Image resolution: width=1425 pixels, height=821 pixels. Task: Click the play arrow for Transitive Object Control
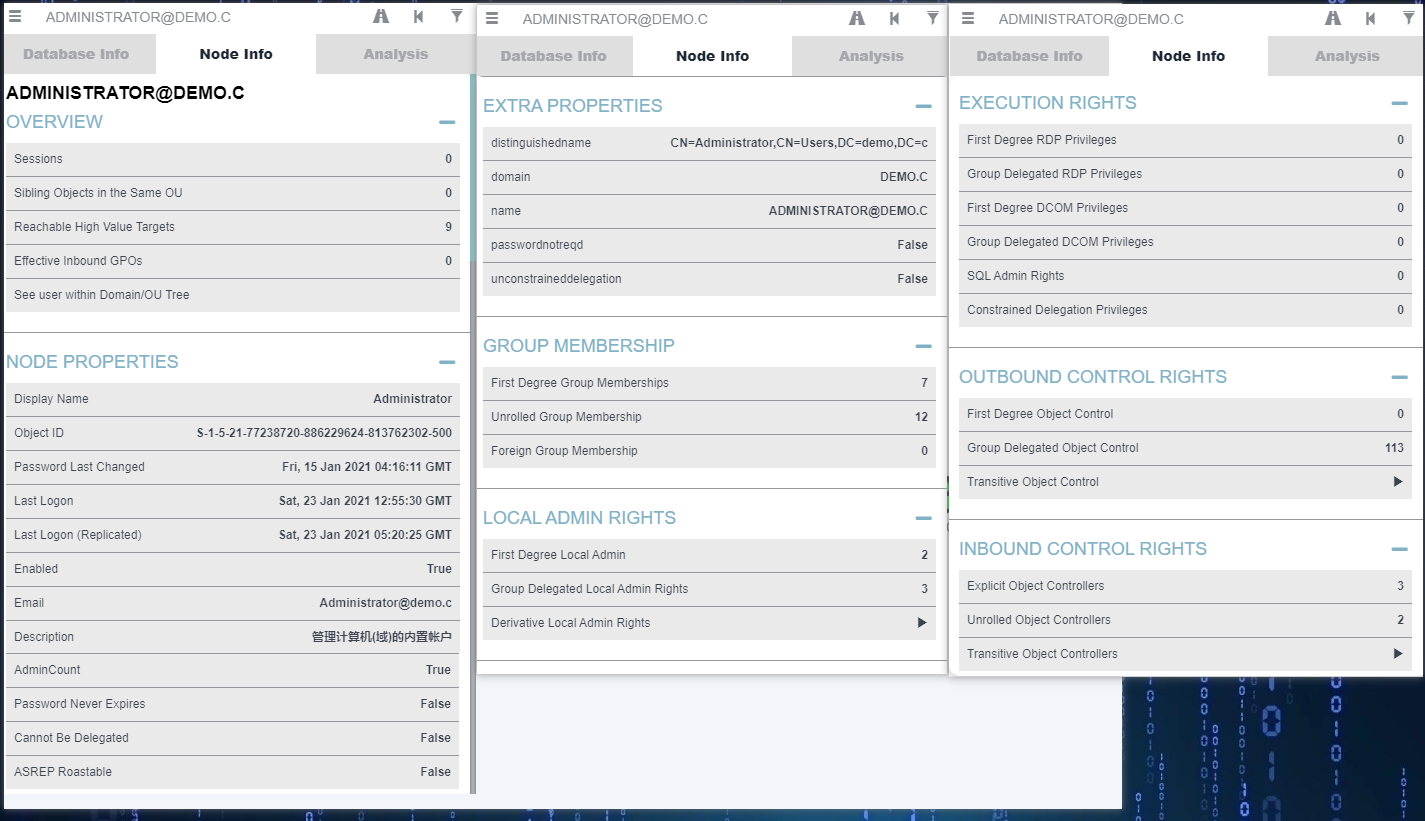(x=1398, y=482)
